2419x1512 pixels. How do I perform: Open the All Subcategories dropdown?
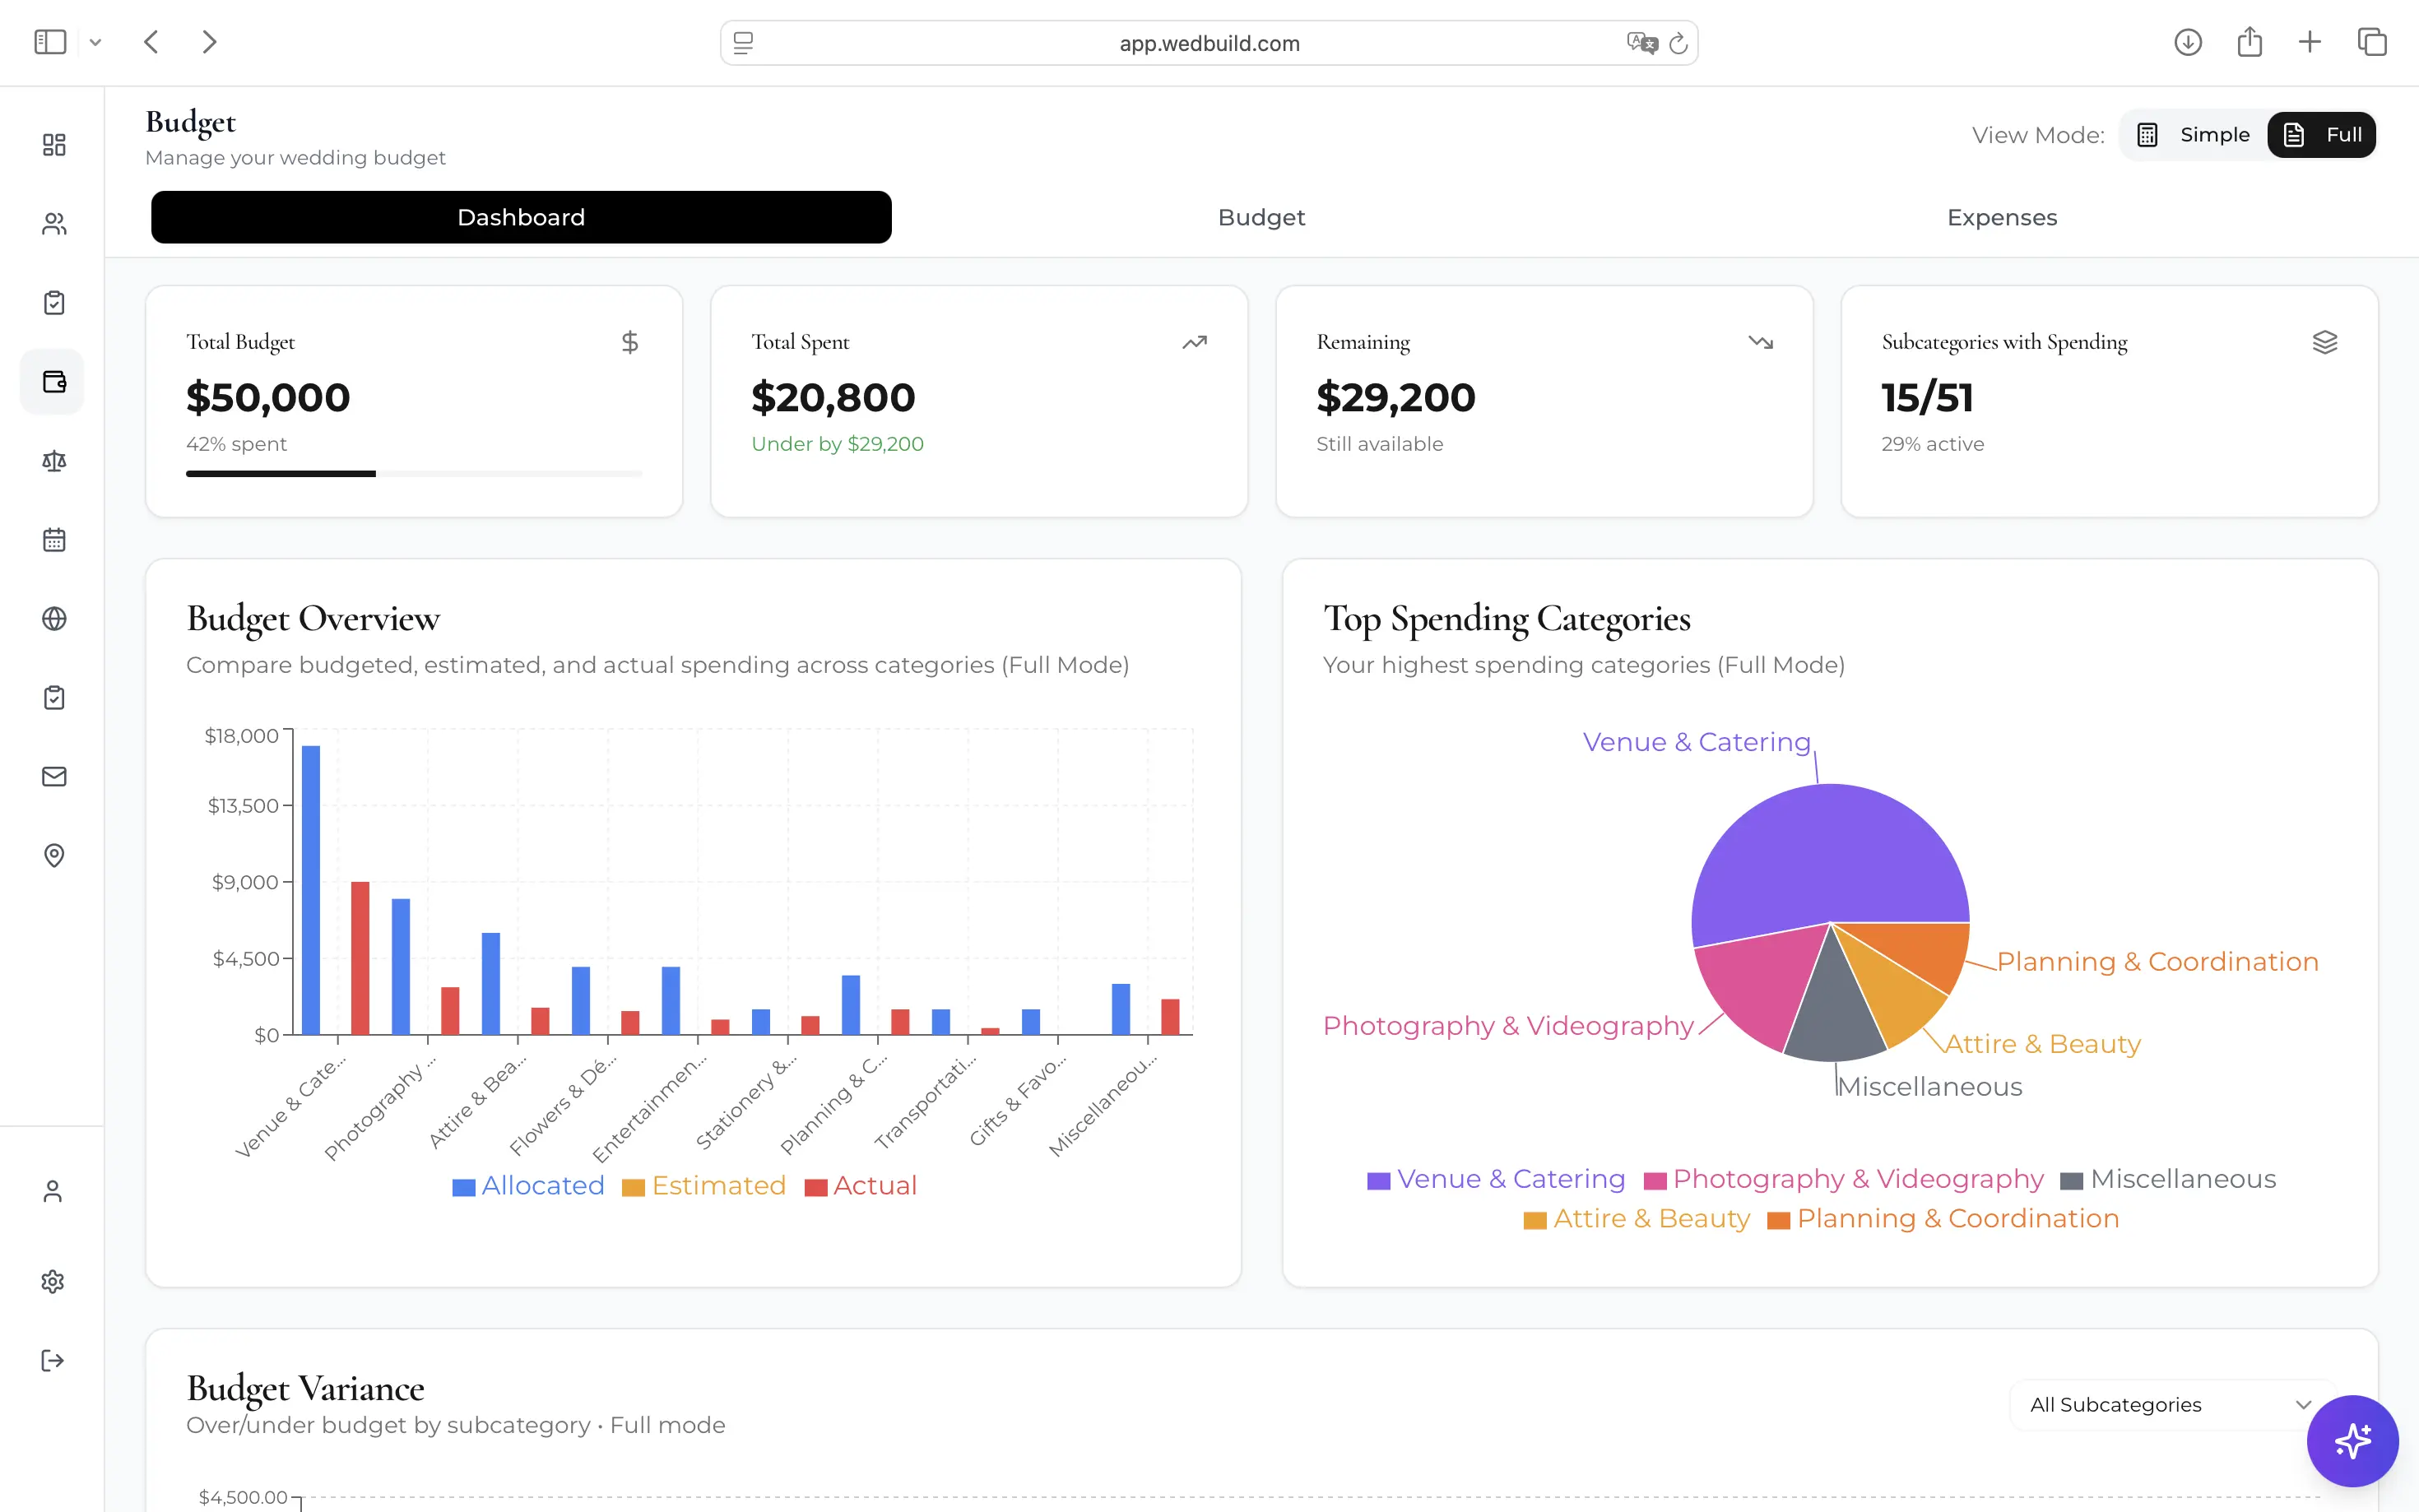[x=2171, y=1405]
